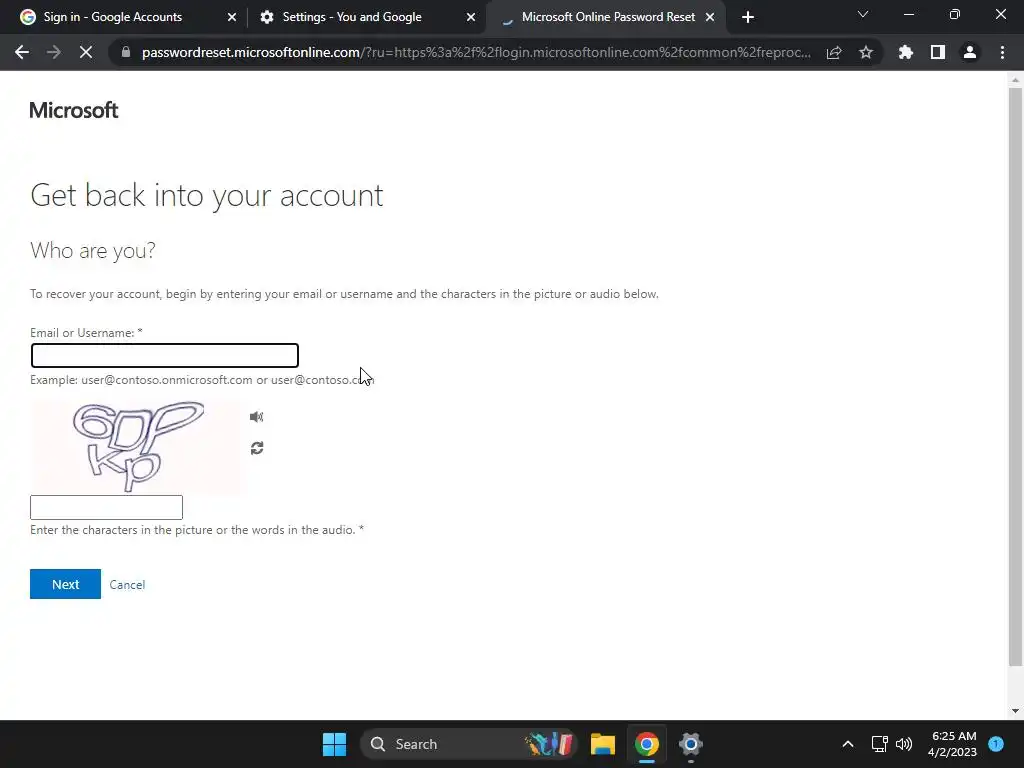Open a new browser tab

pos(748,17)
